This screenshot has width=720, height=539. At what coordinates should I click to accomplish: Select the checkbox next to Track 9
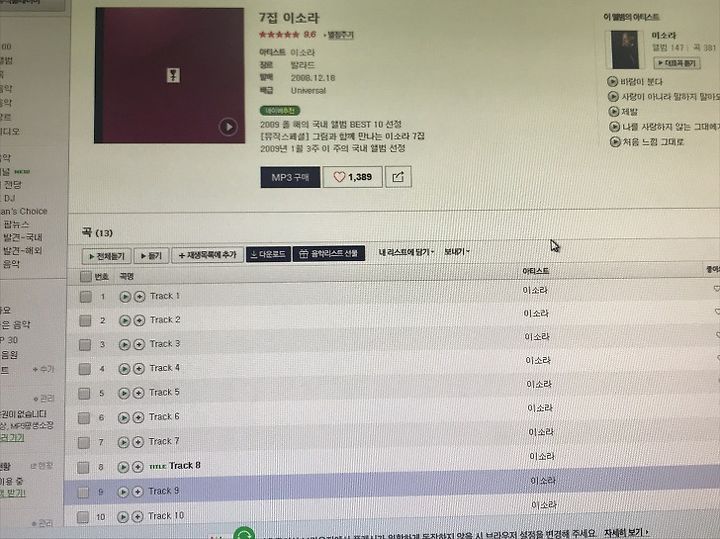pyautogui.click(x=83, y=492)
